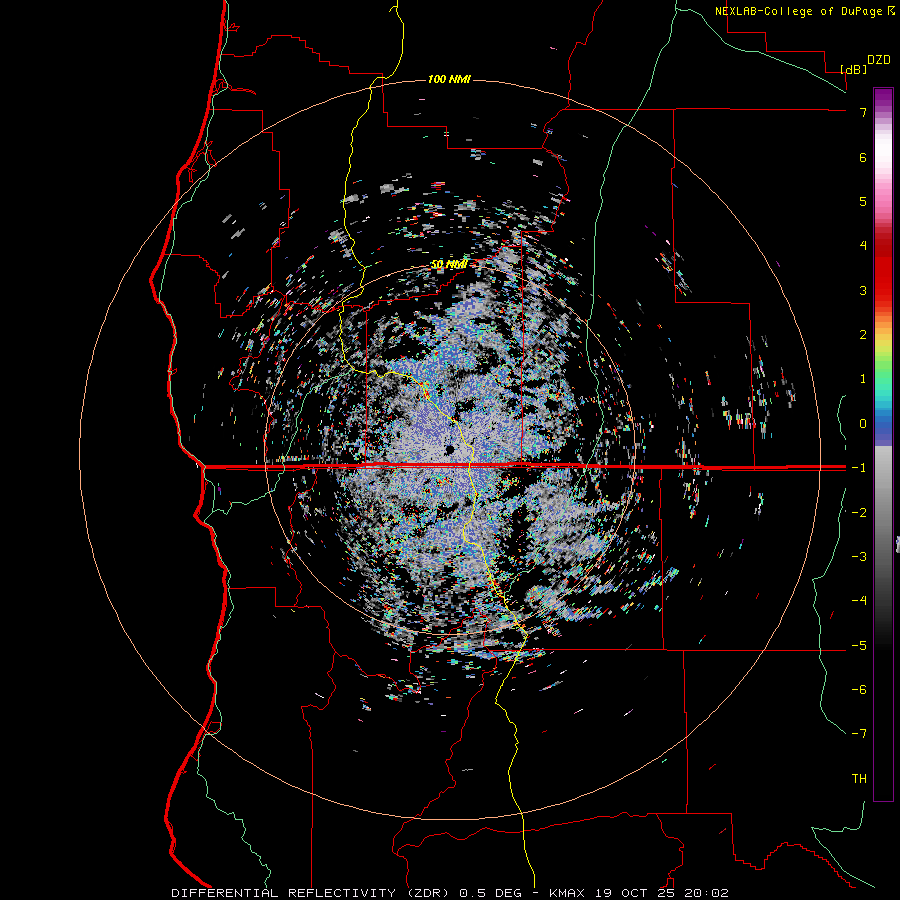
Task: Click the ZDR color scale bar
Action: click(883, 444)
